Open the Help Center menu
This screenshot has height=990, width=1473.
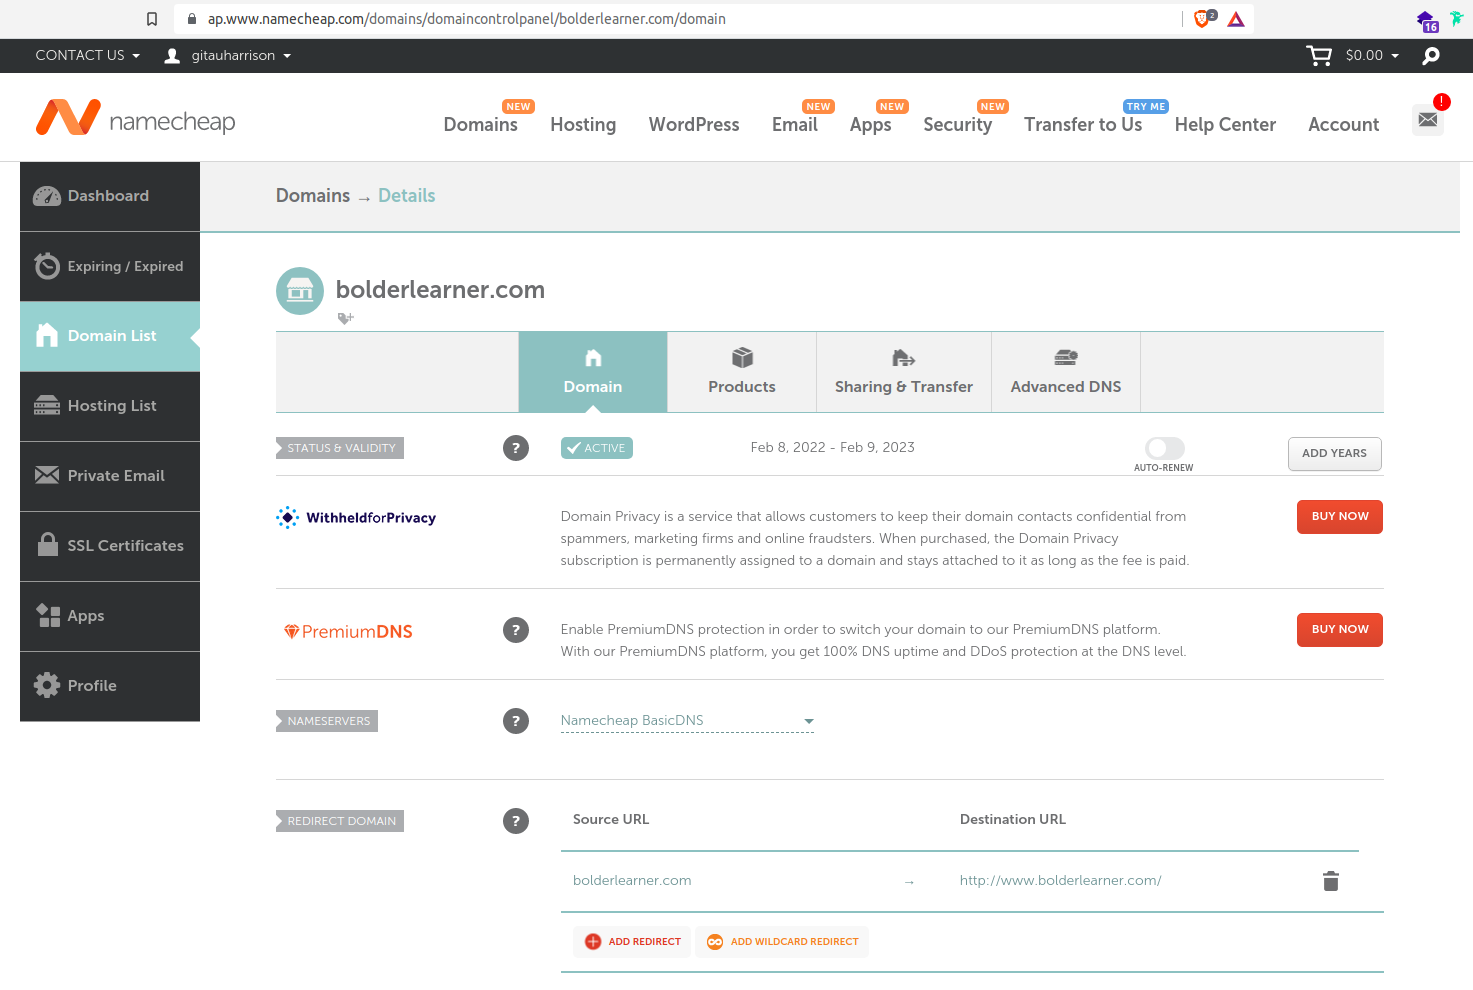pos(1225,125)
